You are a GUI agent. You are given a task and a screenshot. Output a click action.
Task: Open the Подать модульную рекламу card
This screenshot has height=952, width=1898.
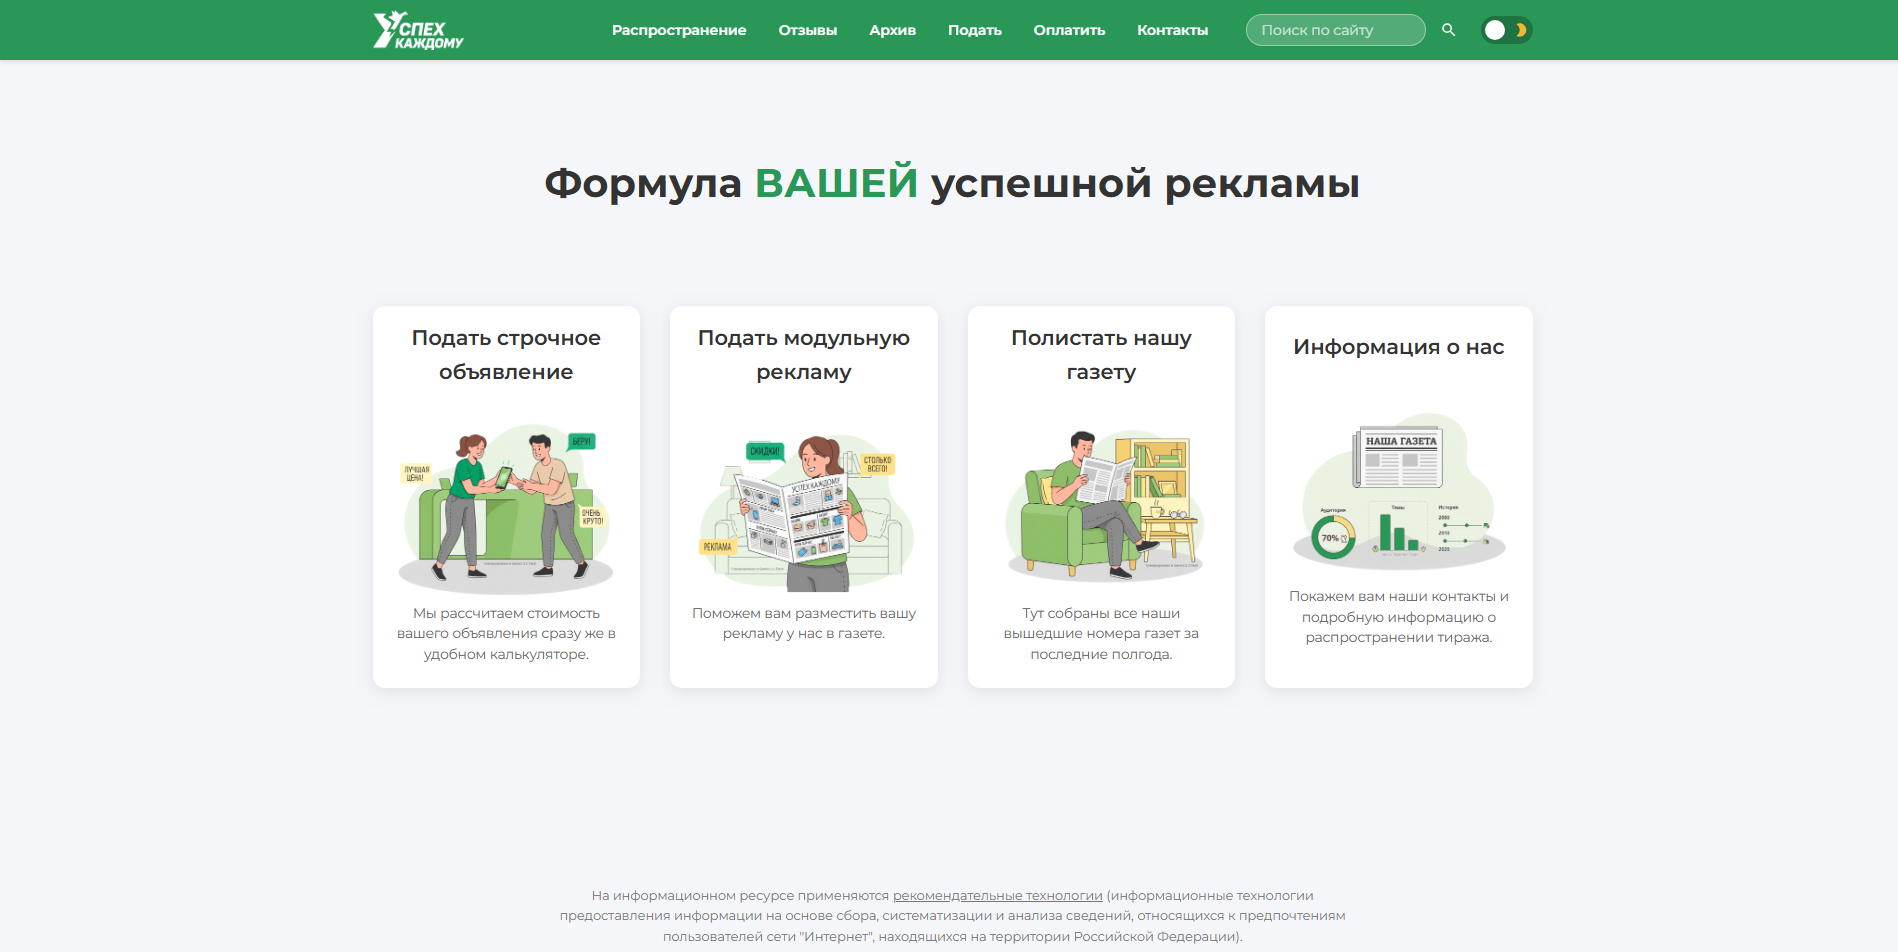click(803, 355)
